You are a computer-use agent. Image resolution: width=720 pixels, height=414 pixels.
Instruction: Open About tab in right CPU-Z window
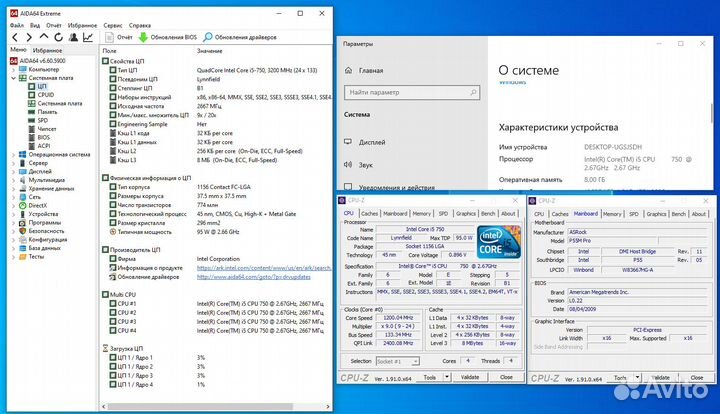pyautogui.click(x=699, y=214)
